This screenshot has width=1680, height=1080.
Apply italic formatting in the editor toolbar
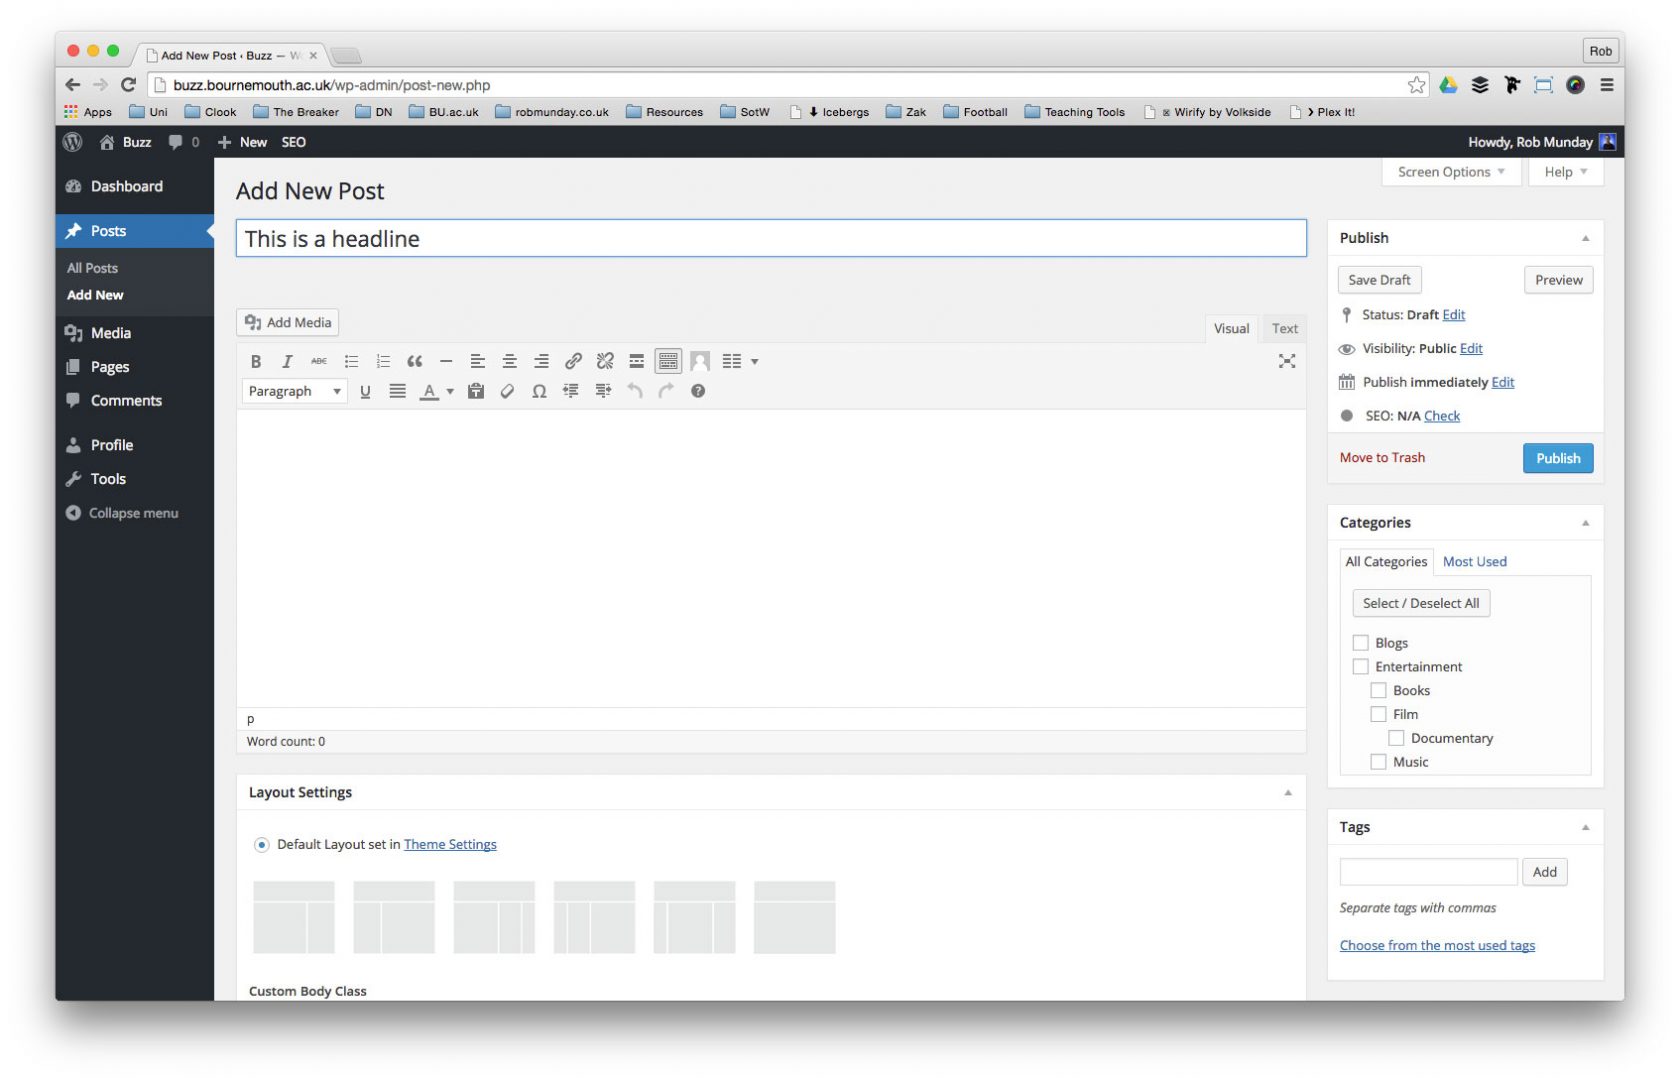tap(287, 361)
